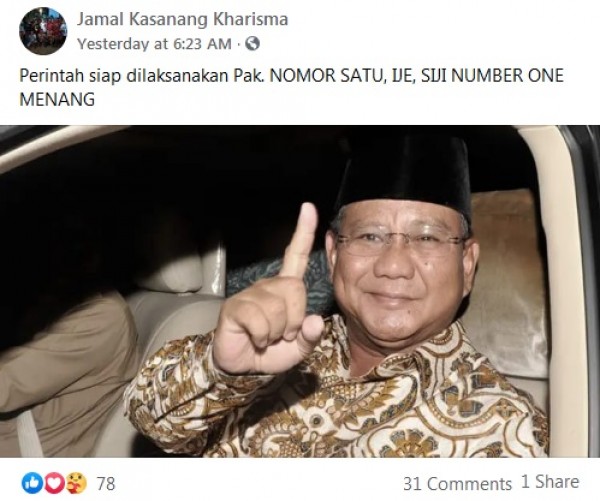The image size is (600, 501).
Task: Click the globe public audience icon
Action: click(x=252, y=44)
